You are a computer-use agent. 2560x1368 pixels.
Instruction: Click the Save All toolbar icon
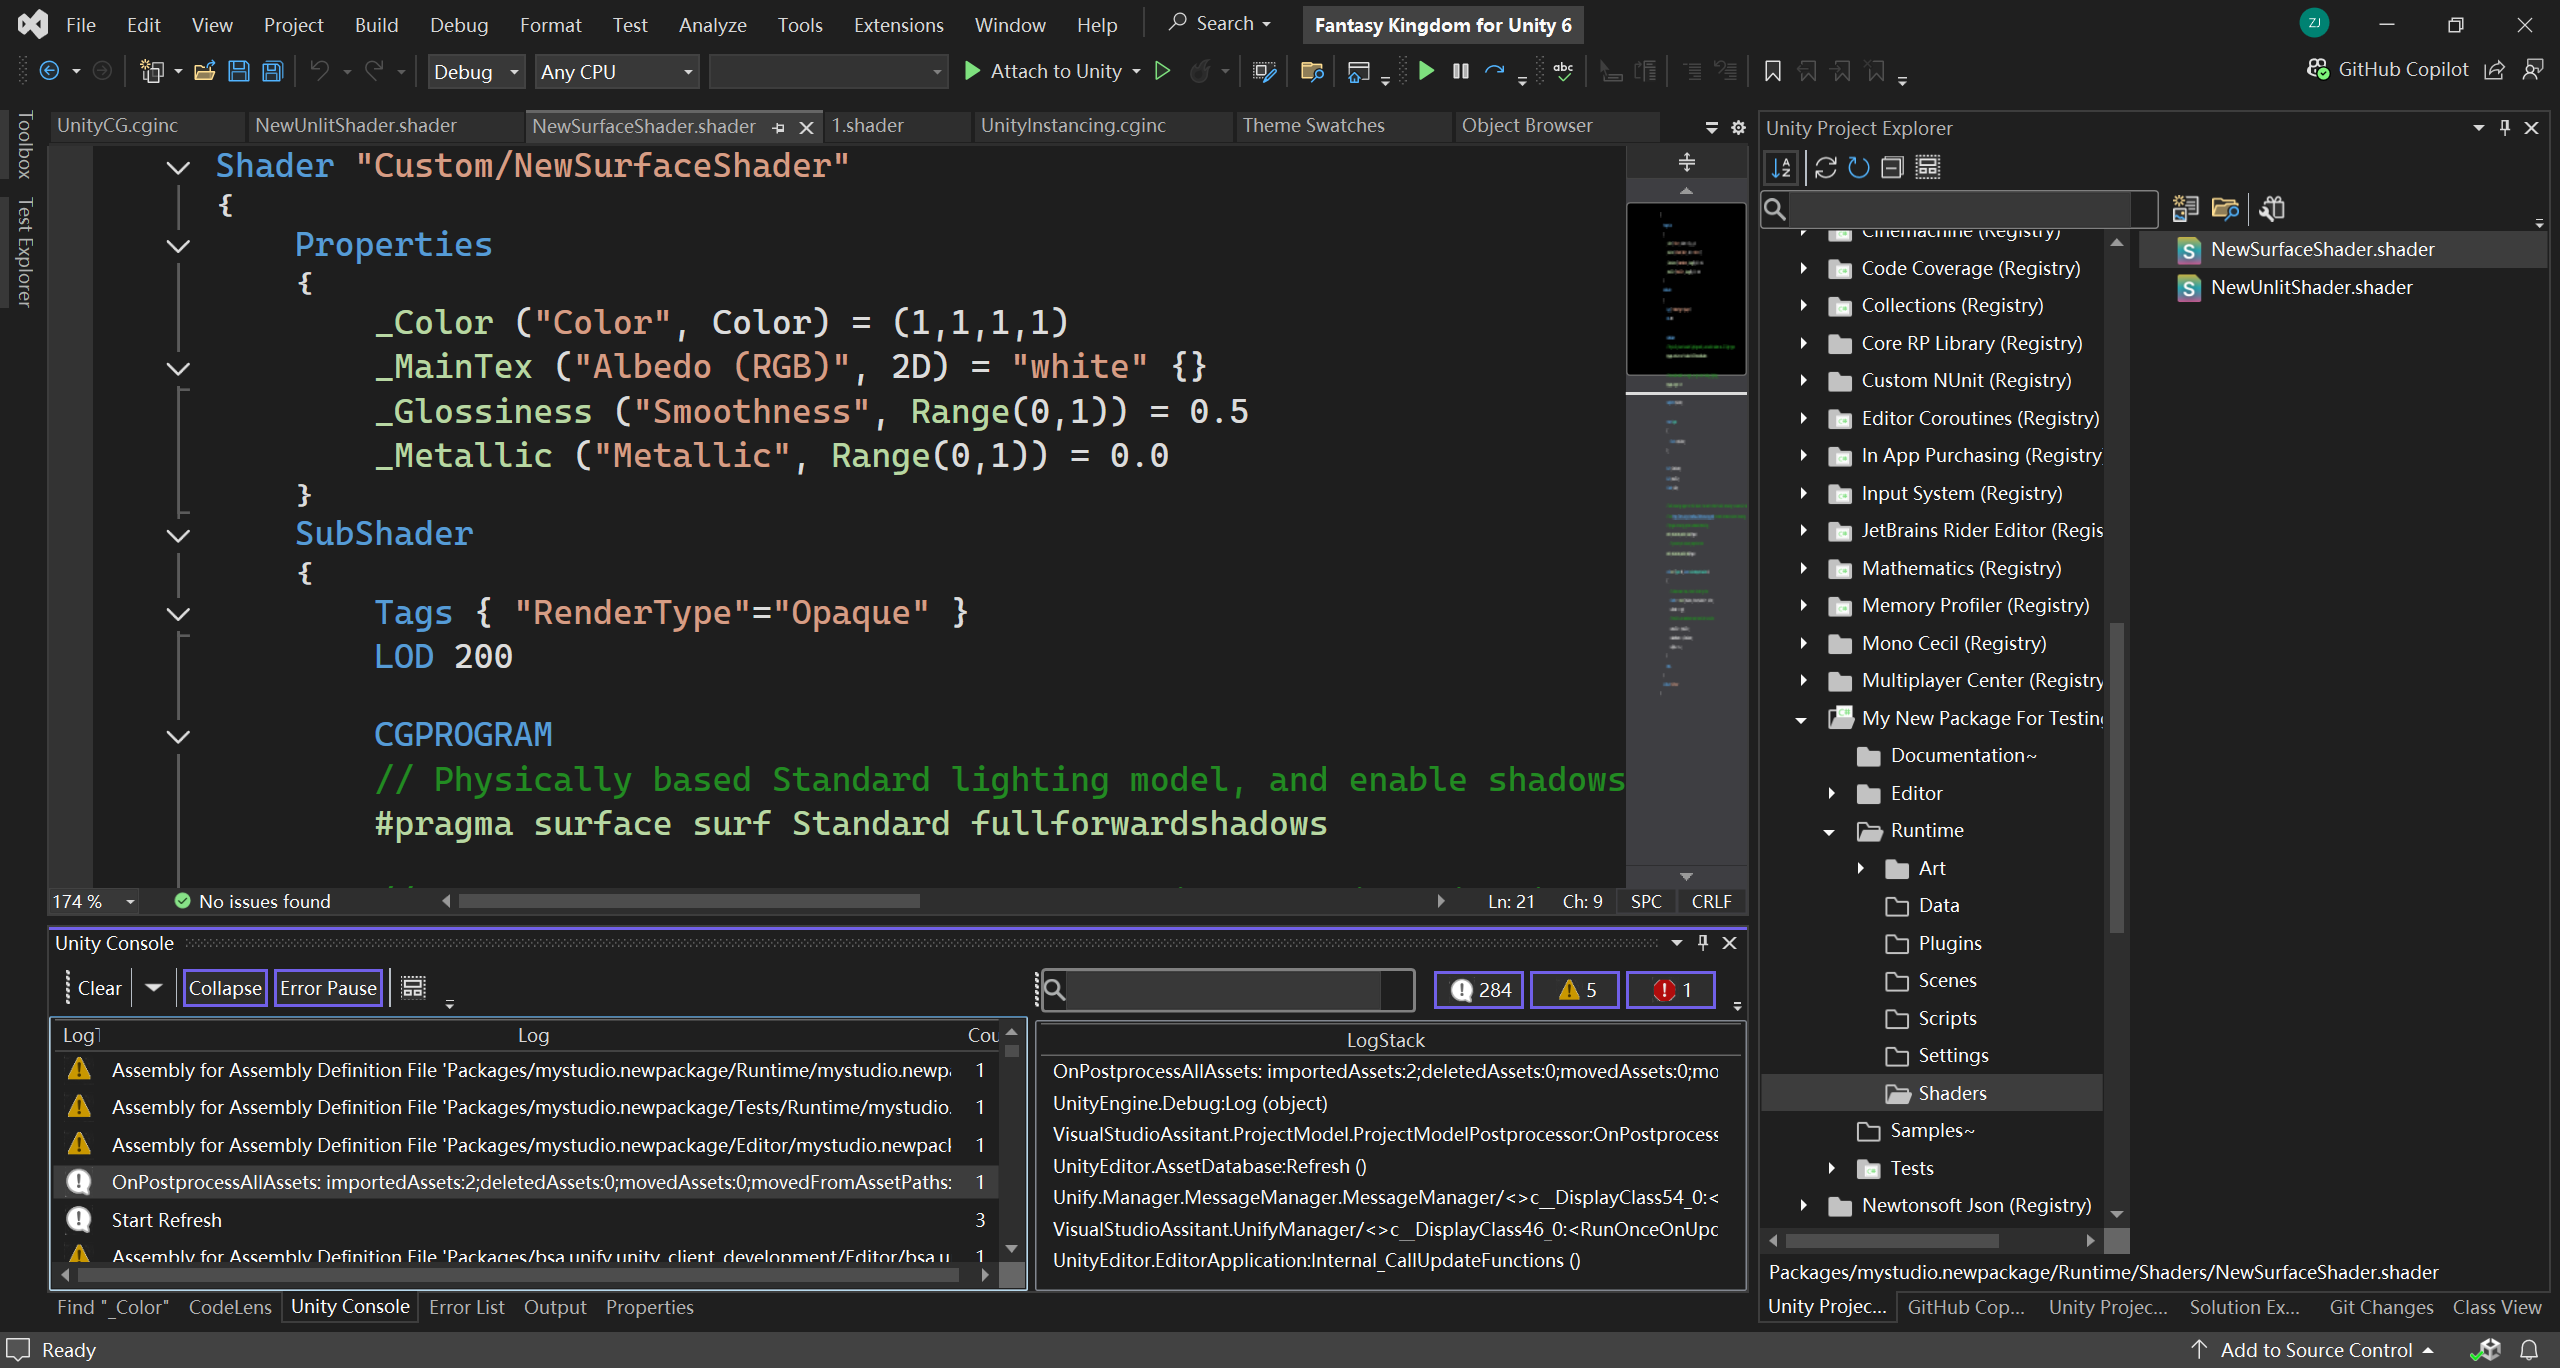click(x=272, y=71)
